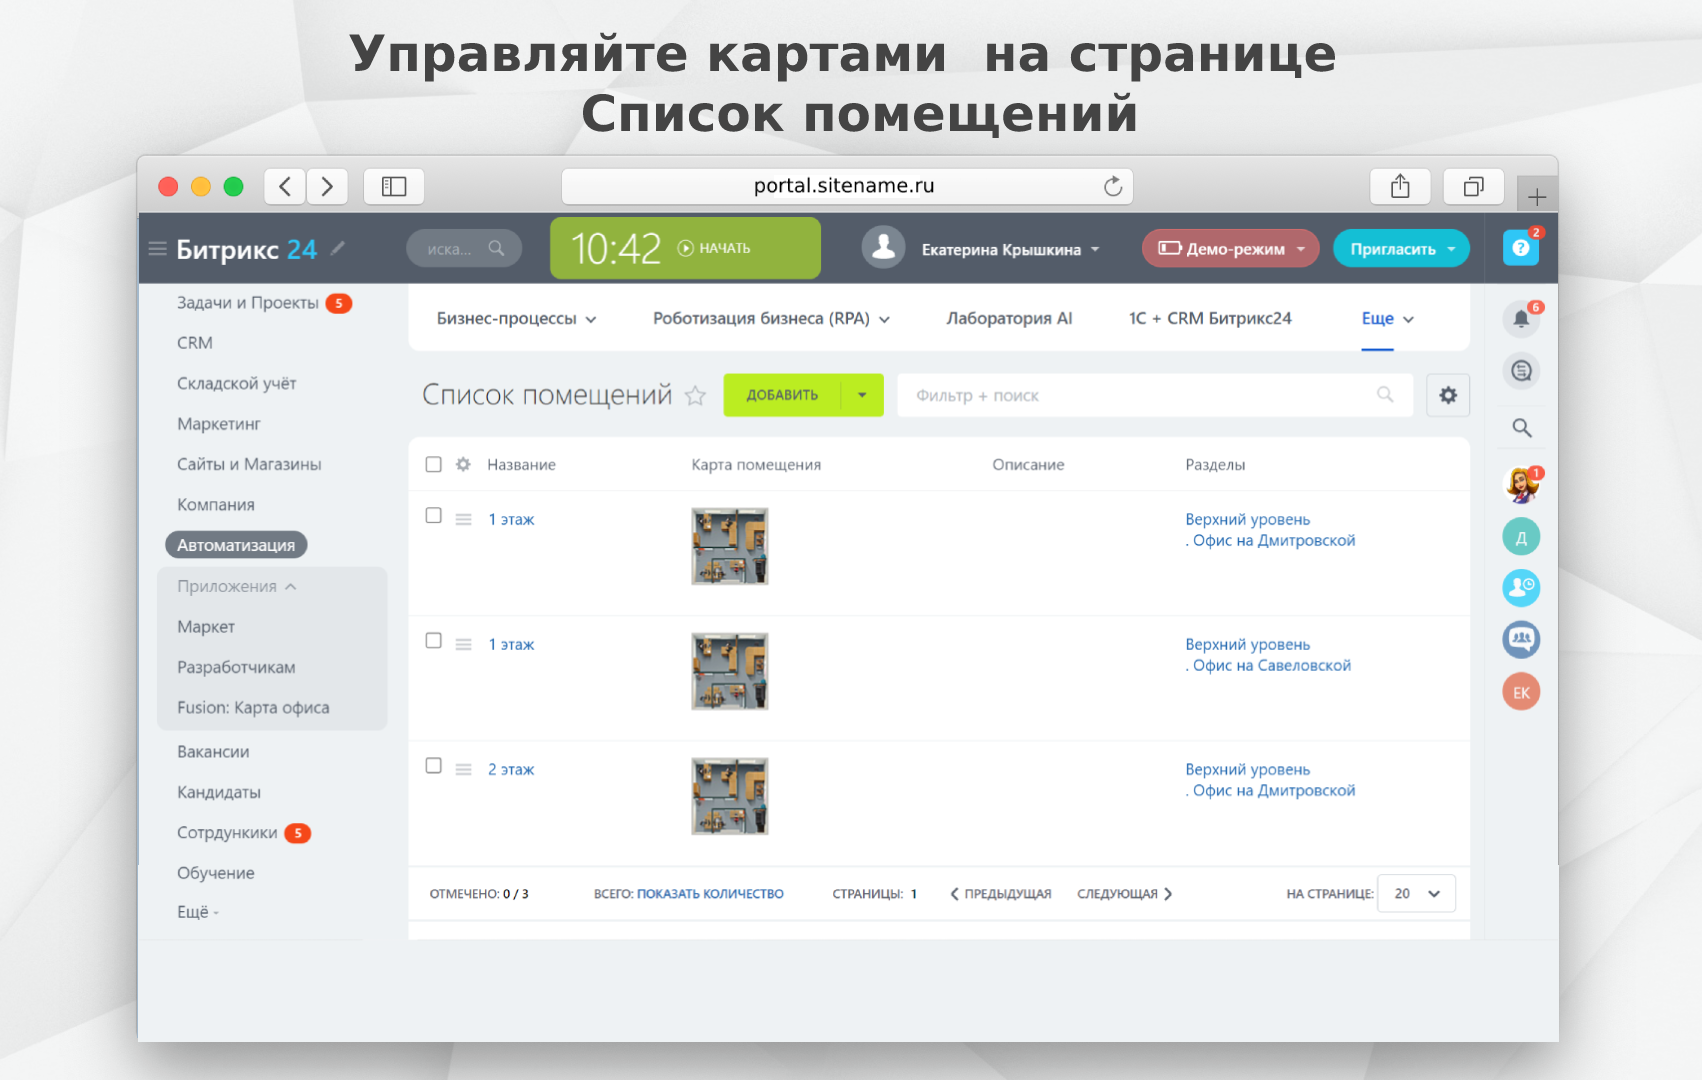Click ПОКАЗАТЬ КОЛИЧЕСТВО link
The width and height of the screenshot is (1702, 1080).
point(710,894)
